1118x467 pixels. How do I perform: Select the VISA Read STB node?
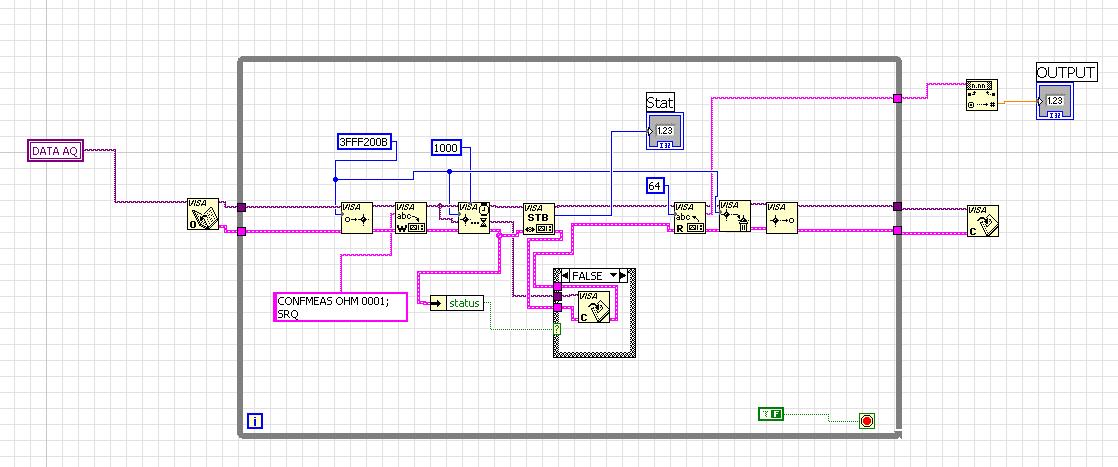pos(538,219)
